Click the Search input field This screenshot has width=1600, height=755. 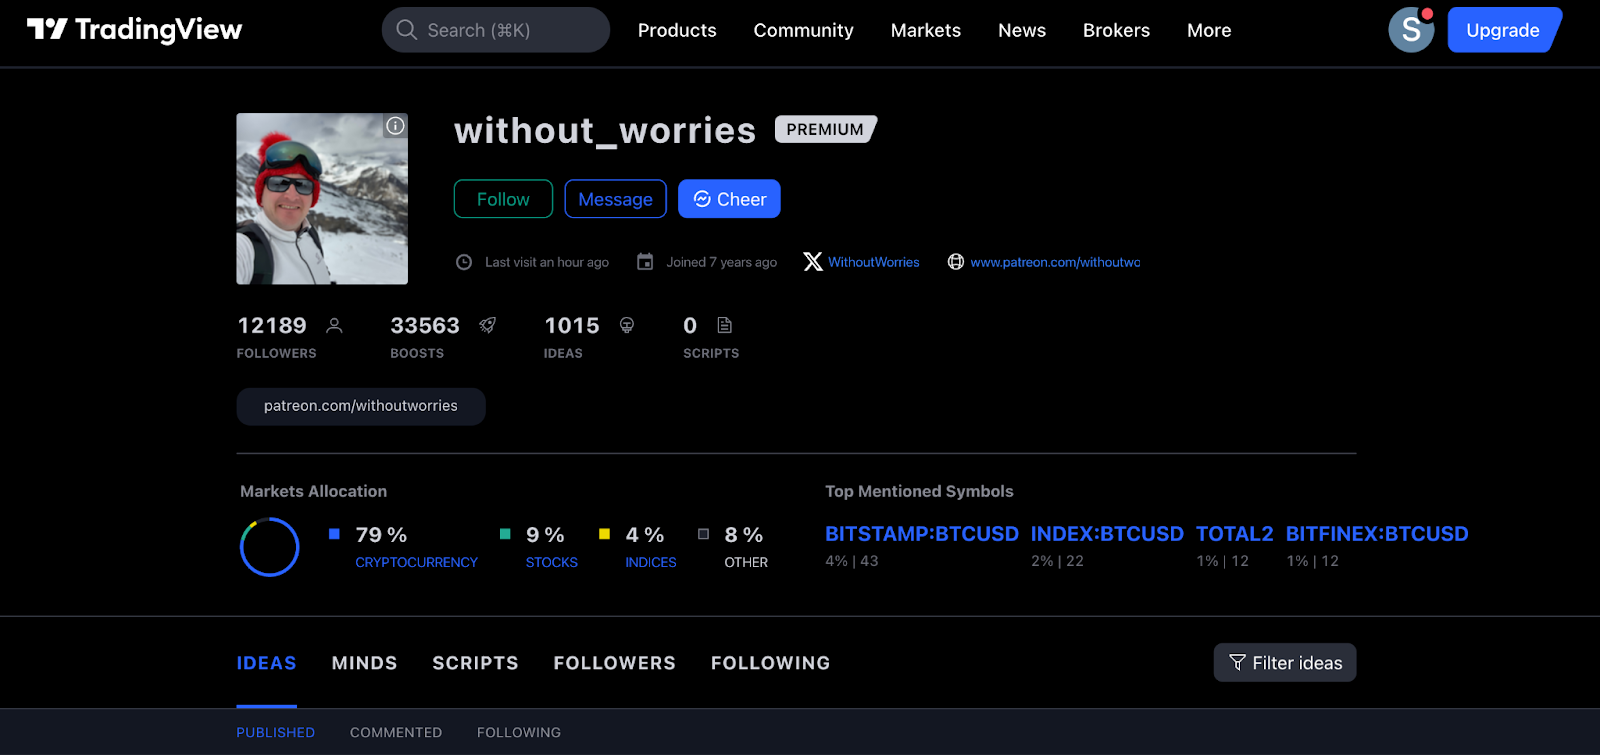[x=496, y=30]
